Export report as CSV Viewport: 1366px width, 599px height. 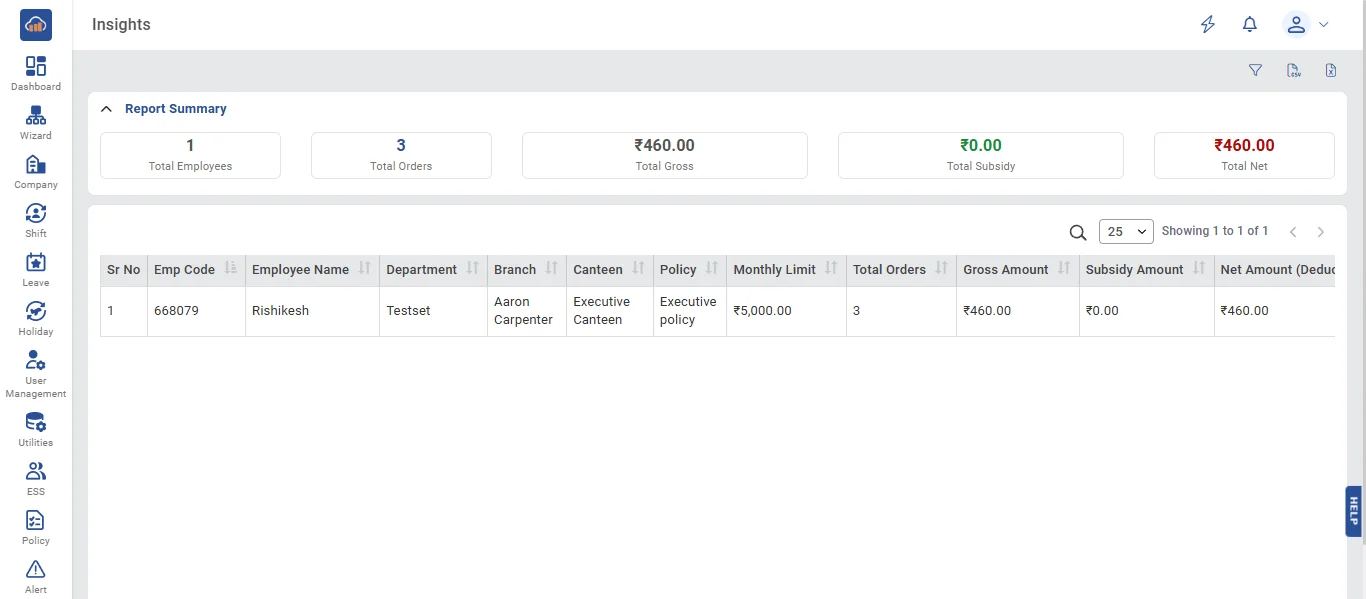pyautogui.click(x=1293, y=70)
